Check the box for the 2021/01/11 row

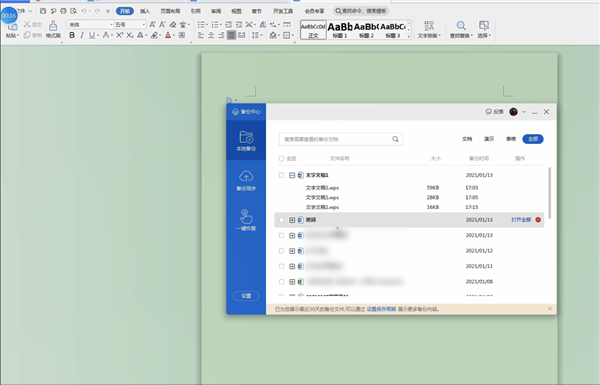pyautogui.click(x=282, y=266)
